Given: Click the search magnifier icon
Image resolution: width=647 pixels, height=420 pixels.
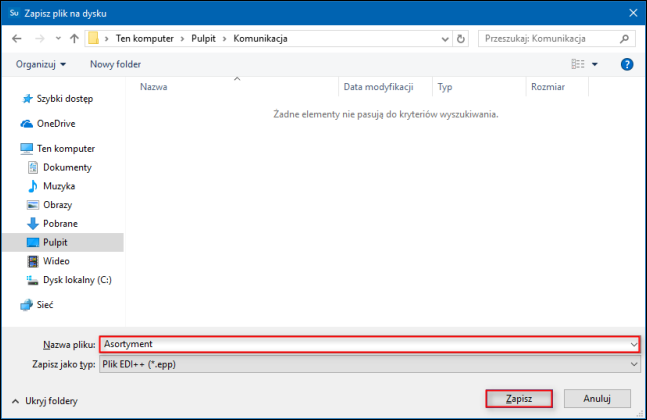Looking at the screenshot, I should coord(624,39).
